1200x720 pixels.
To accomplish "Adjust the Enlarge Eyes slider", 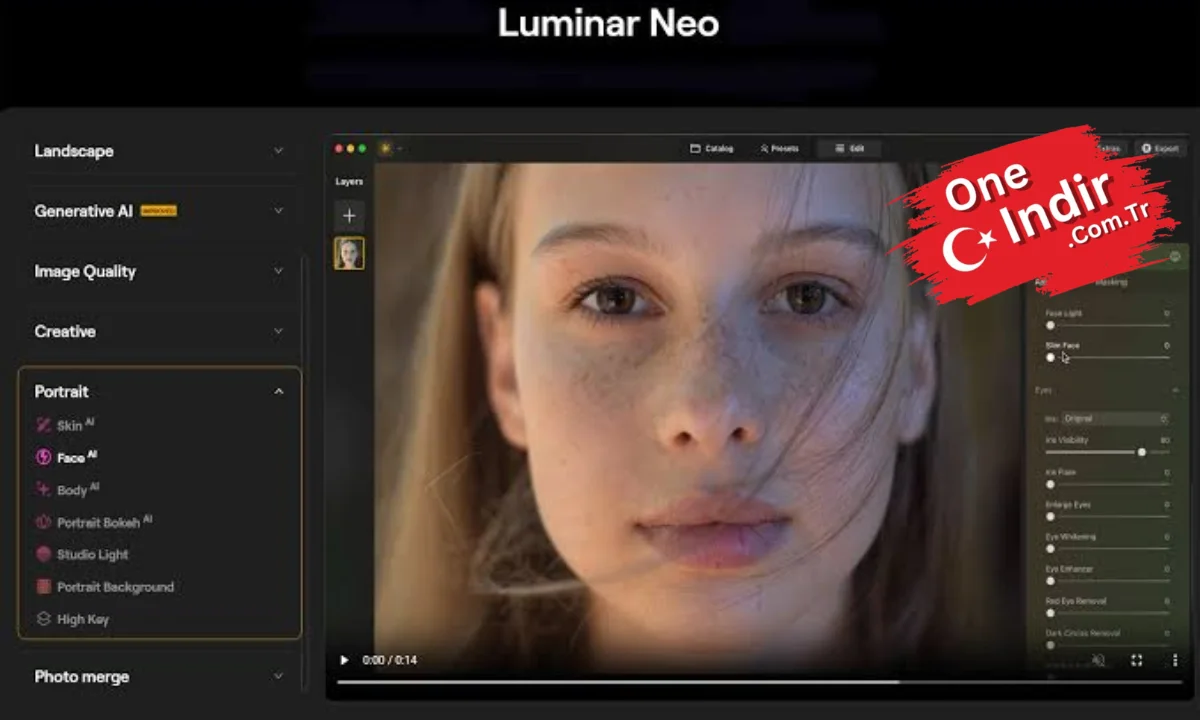I will click(x=1108, y=517).
